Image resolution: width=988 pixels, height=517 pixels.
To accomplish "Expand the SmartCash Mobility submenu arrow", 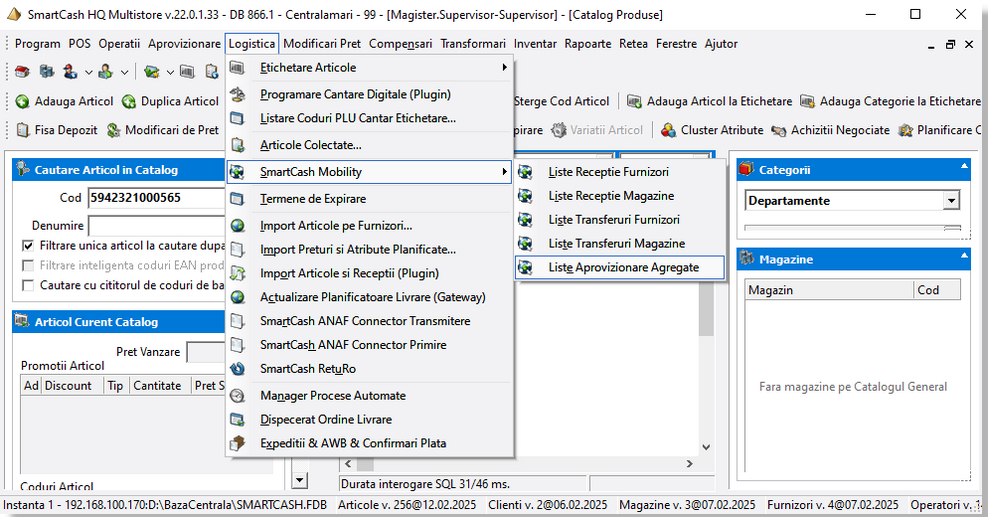I will (x=504, y=172).
